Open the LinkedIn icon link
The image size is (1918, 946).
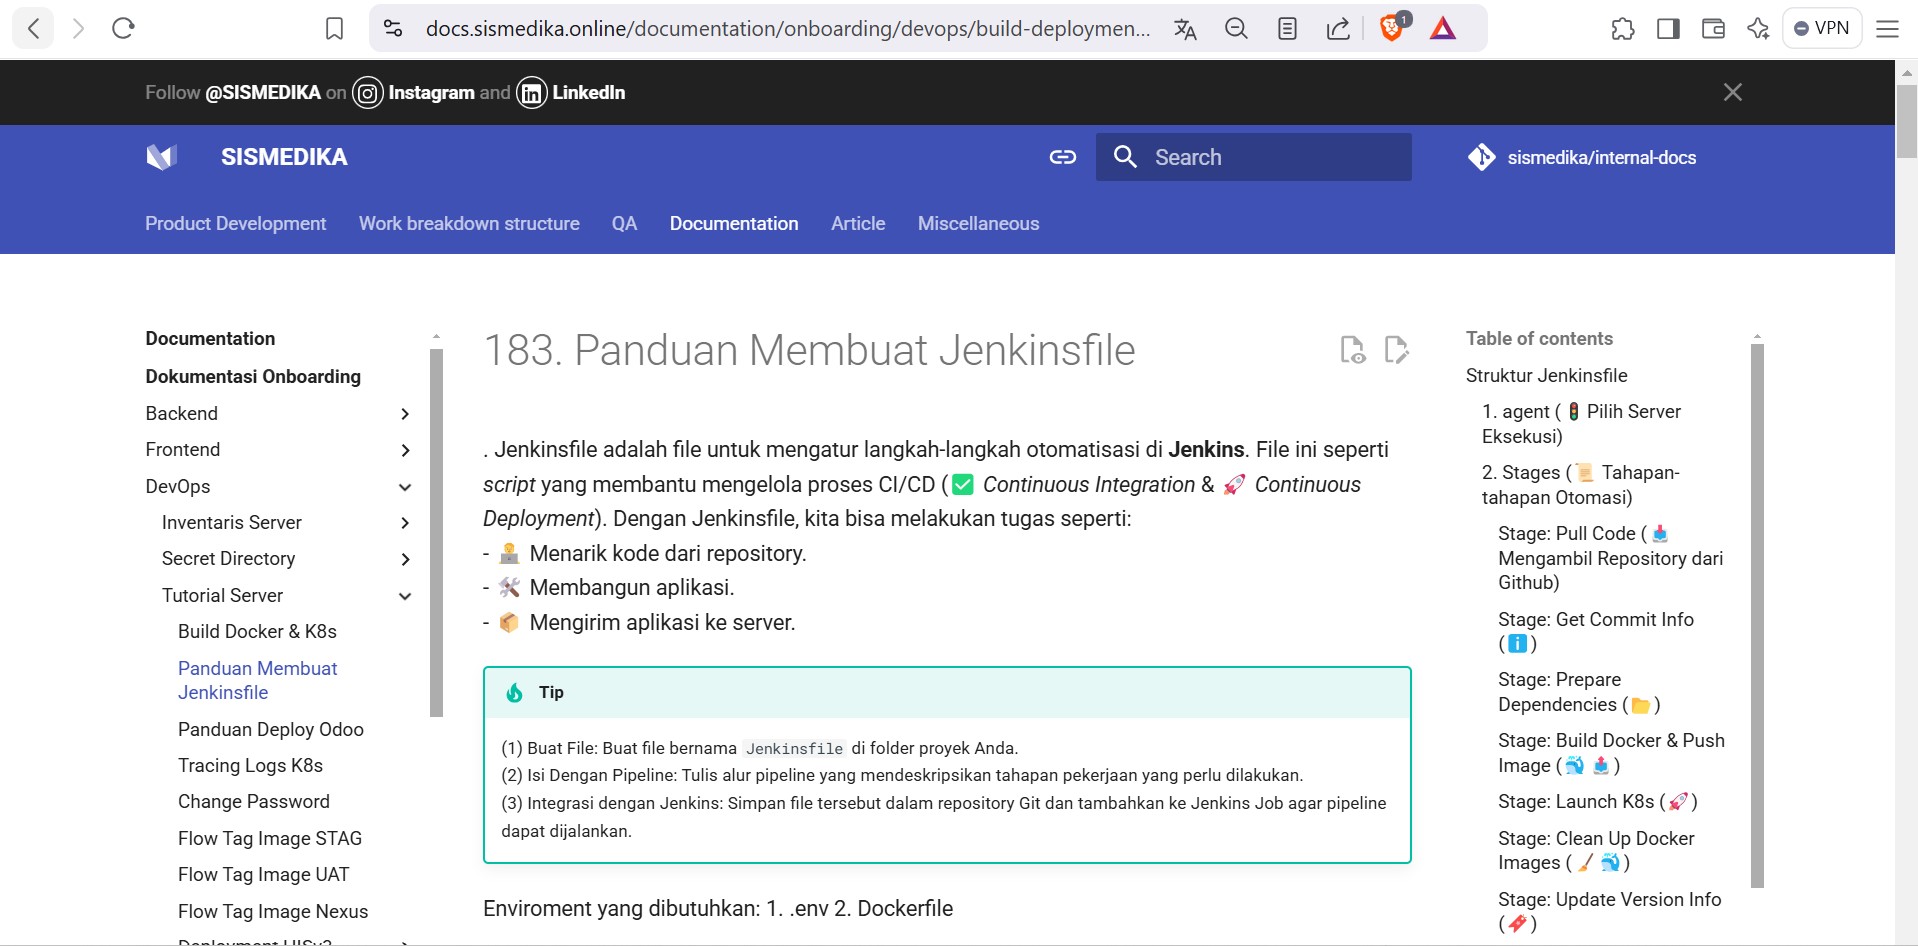click(x=532, y=93)
